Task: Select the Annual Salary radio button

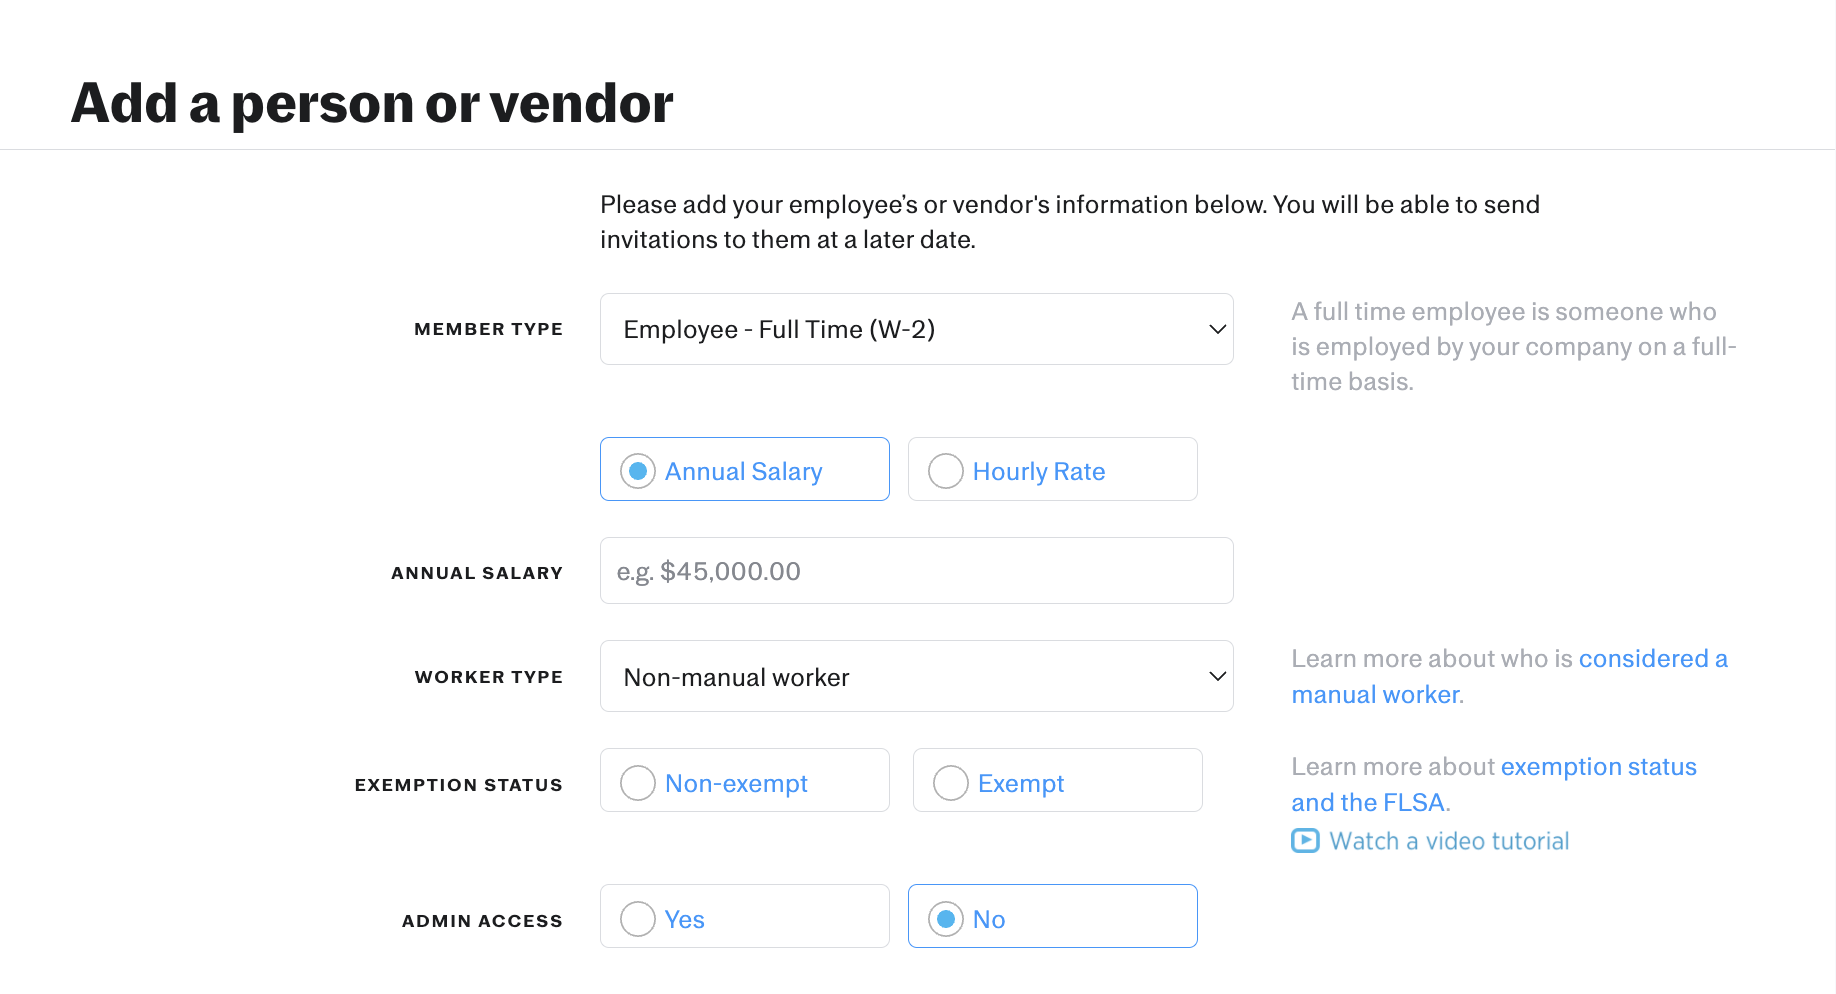Action: click(x=638, y=471)
